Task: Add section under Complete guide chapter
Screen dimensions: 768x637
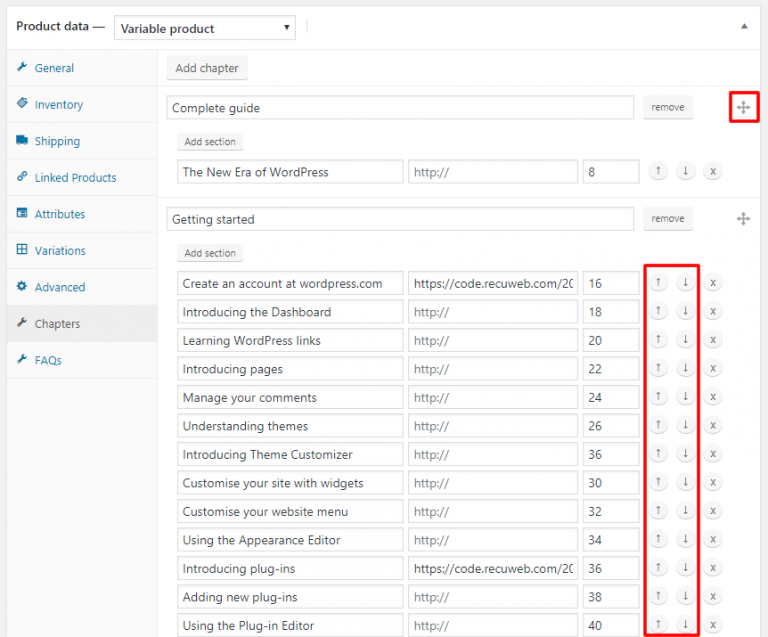Action: tap(210, 142)
